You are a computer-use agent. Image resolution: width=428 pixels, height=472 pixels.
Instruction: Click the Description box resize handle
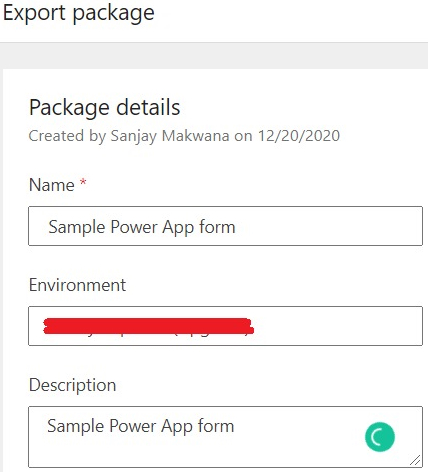point(415,460)
